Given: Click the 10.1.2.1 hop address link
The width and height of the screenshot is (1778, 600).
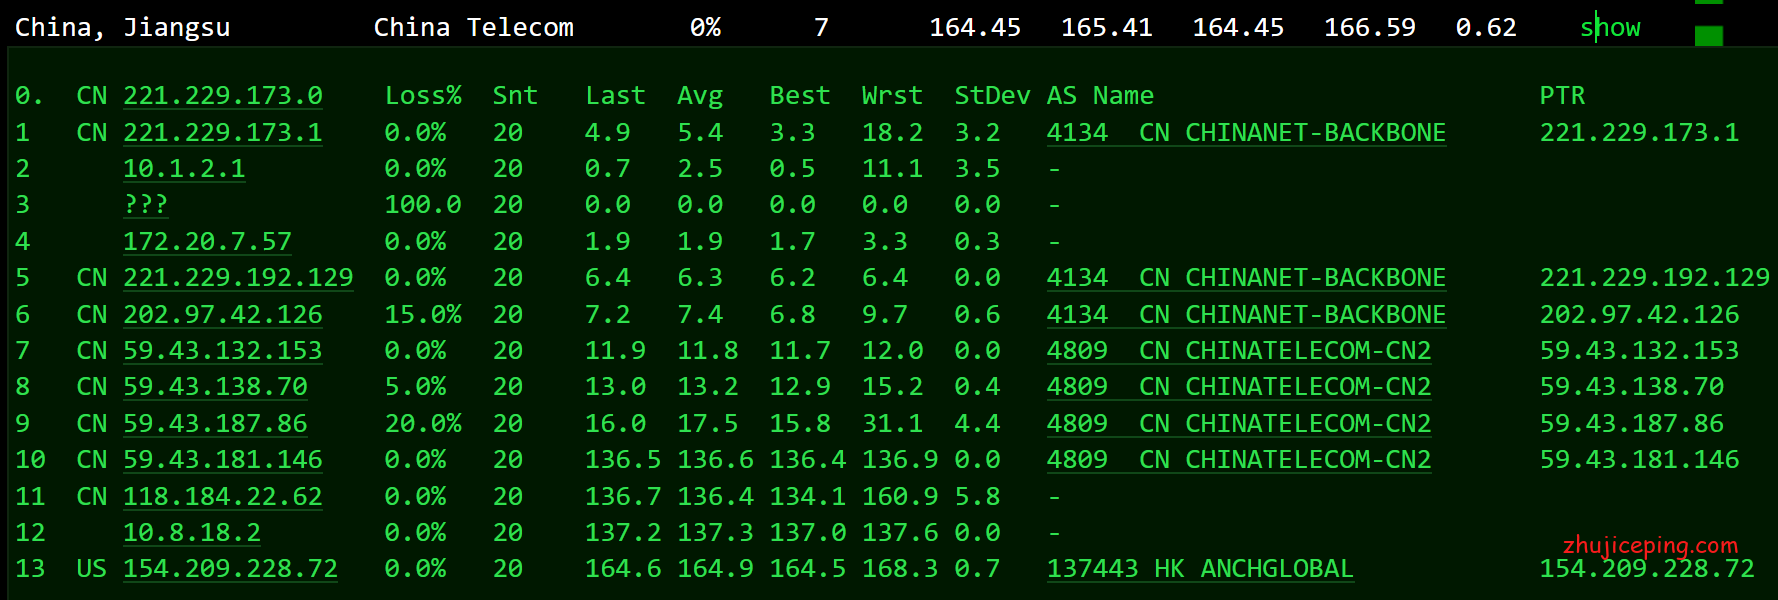Looking at the screenshot, I should click(184, 169).
